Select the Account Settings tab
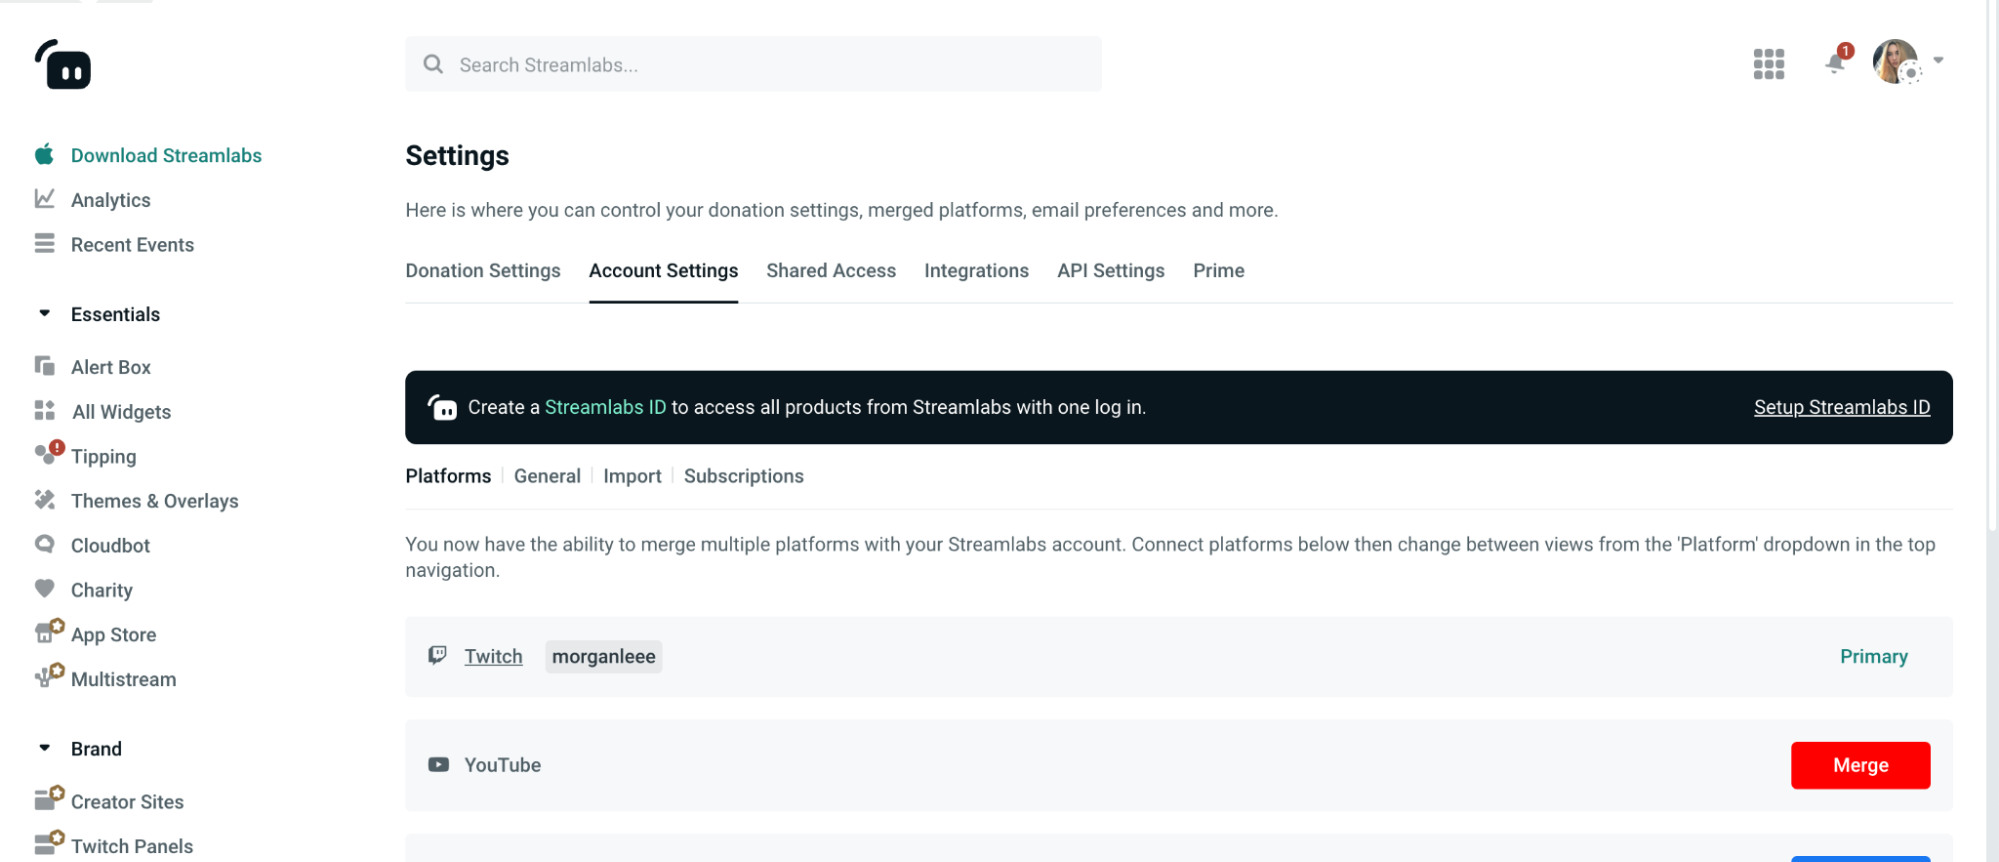 click(663, 270)
